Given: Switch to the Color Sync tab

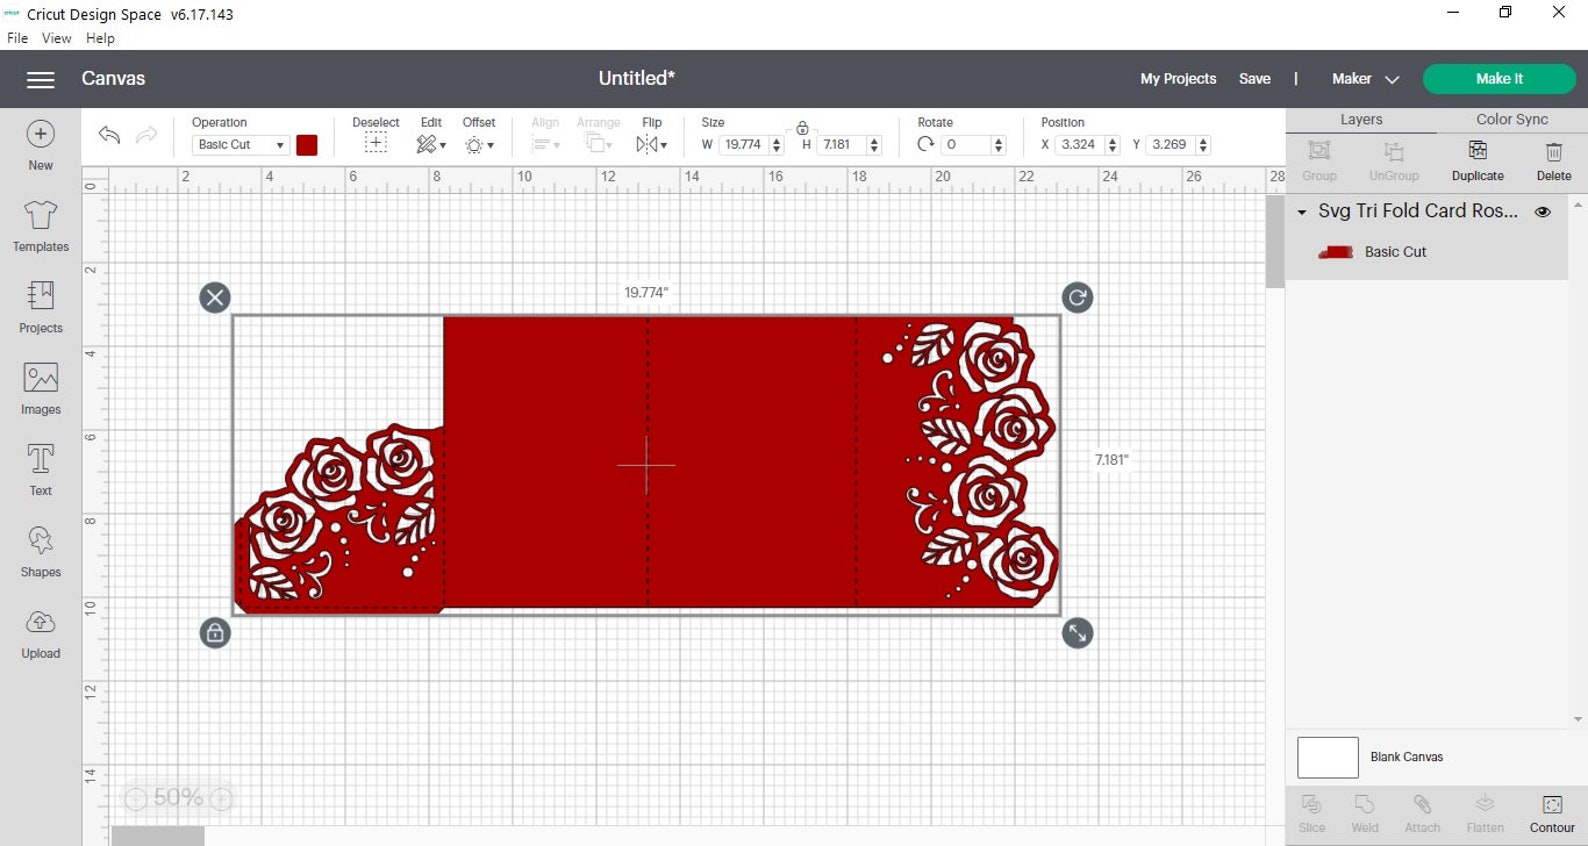Looking at the screenshot, I should pyautogui.click(x=1511, y=119).
